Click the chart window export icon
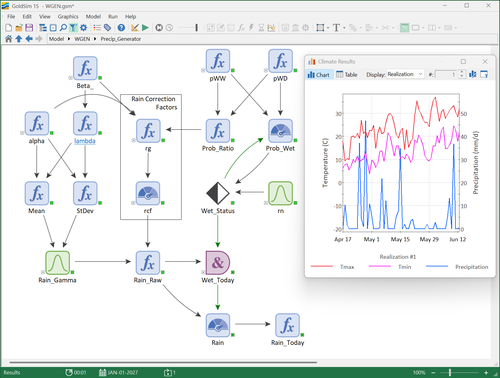The image size is (500, 378). point(484,74)
